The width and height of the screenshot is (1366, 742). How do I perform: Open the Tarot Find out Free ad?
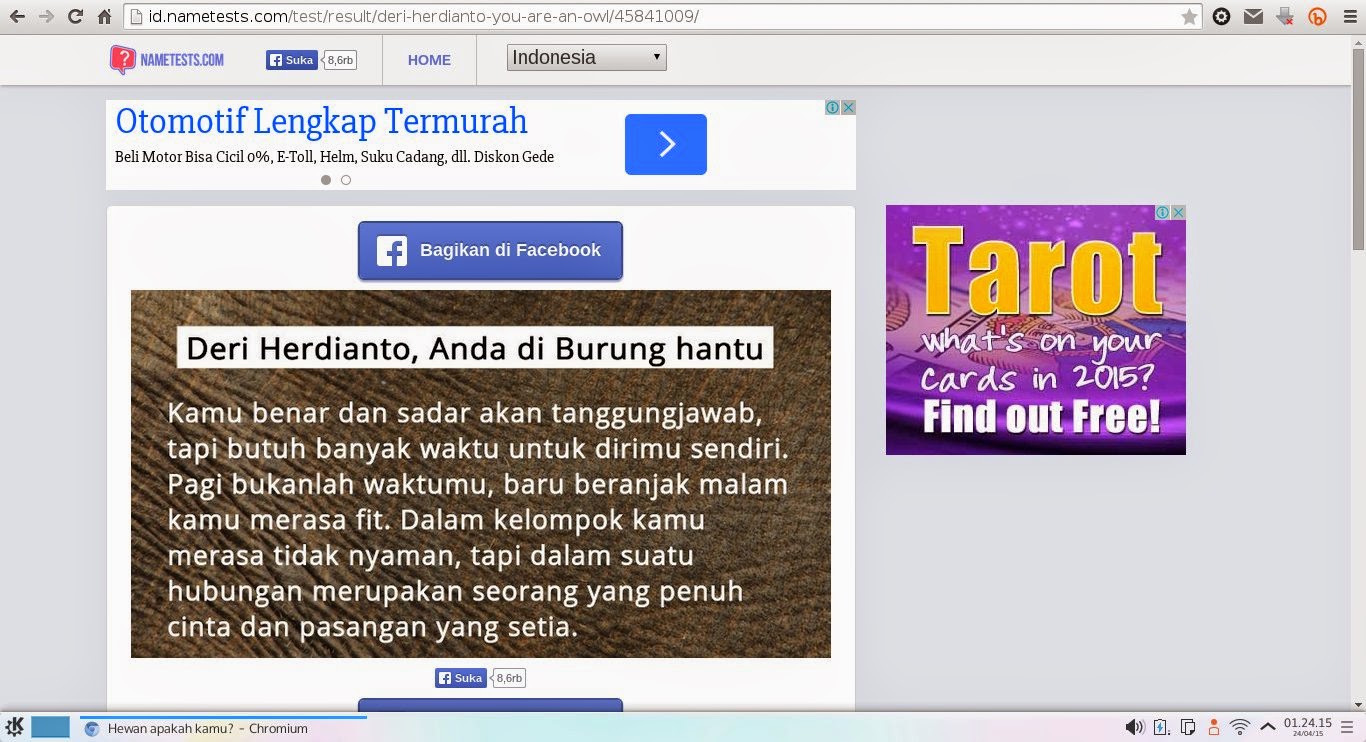coord(1036,330)
